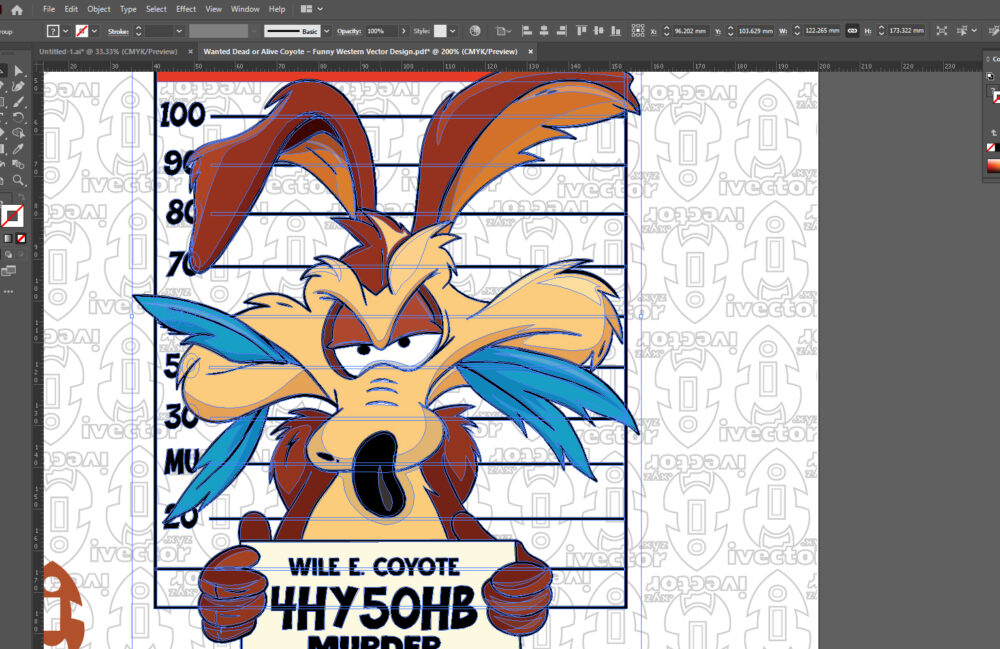
Task: Change Screen Mode icon in toolbar
Action: coord(8,272)
